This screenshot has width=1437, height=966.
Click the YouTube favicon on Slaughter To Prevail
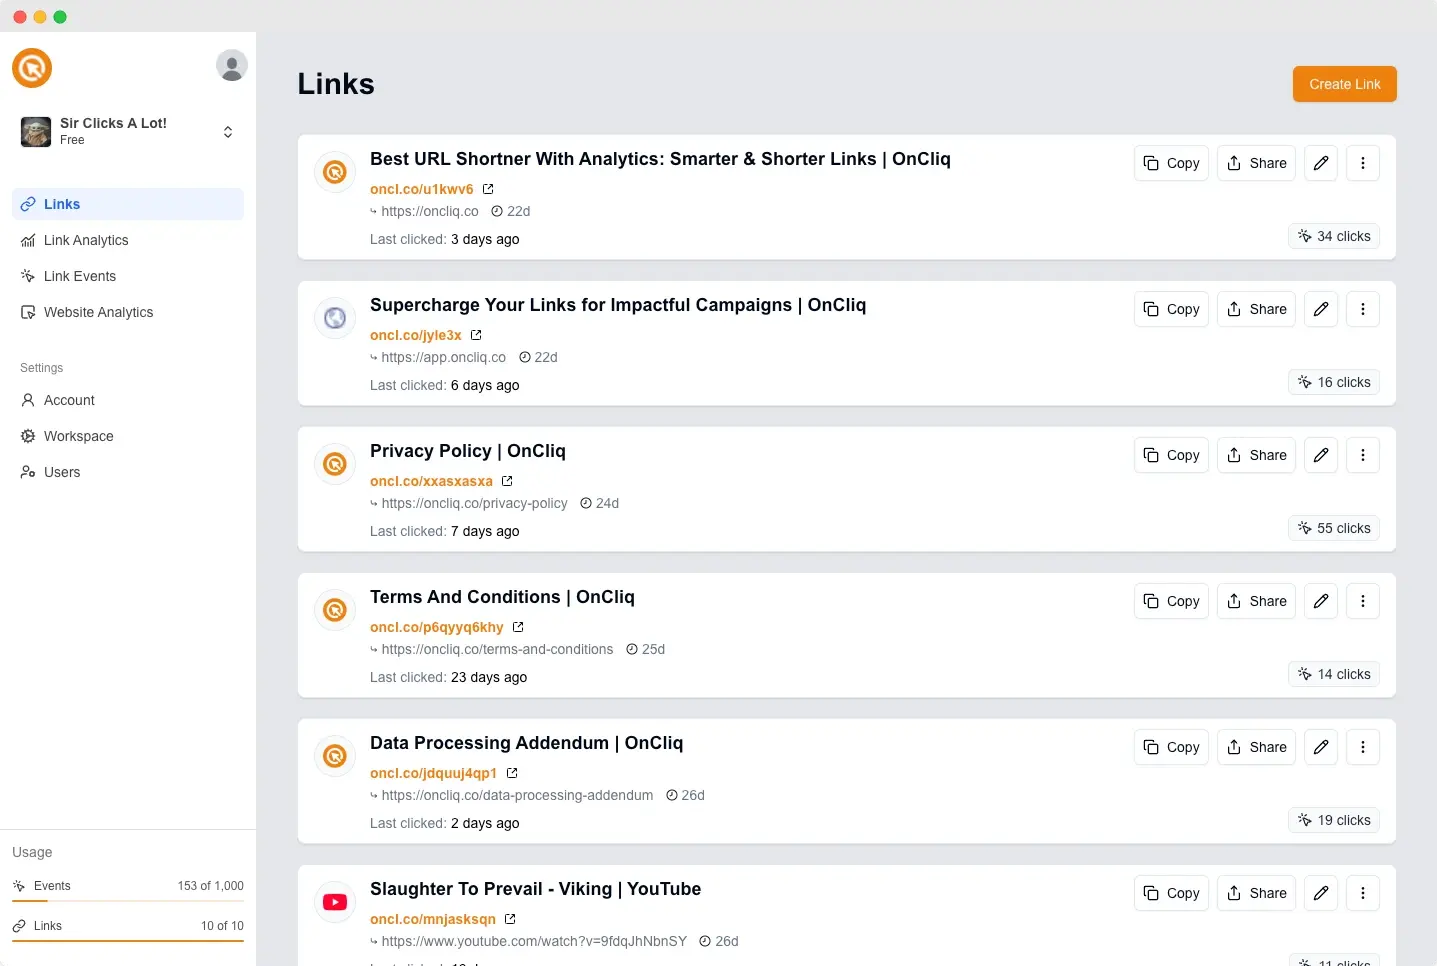point(335,902)
